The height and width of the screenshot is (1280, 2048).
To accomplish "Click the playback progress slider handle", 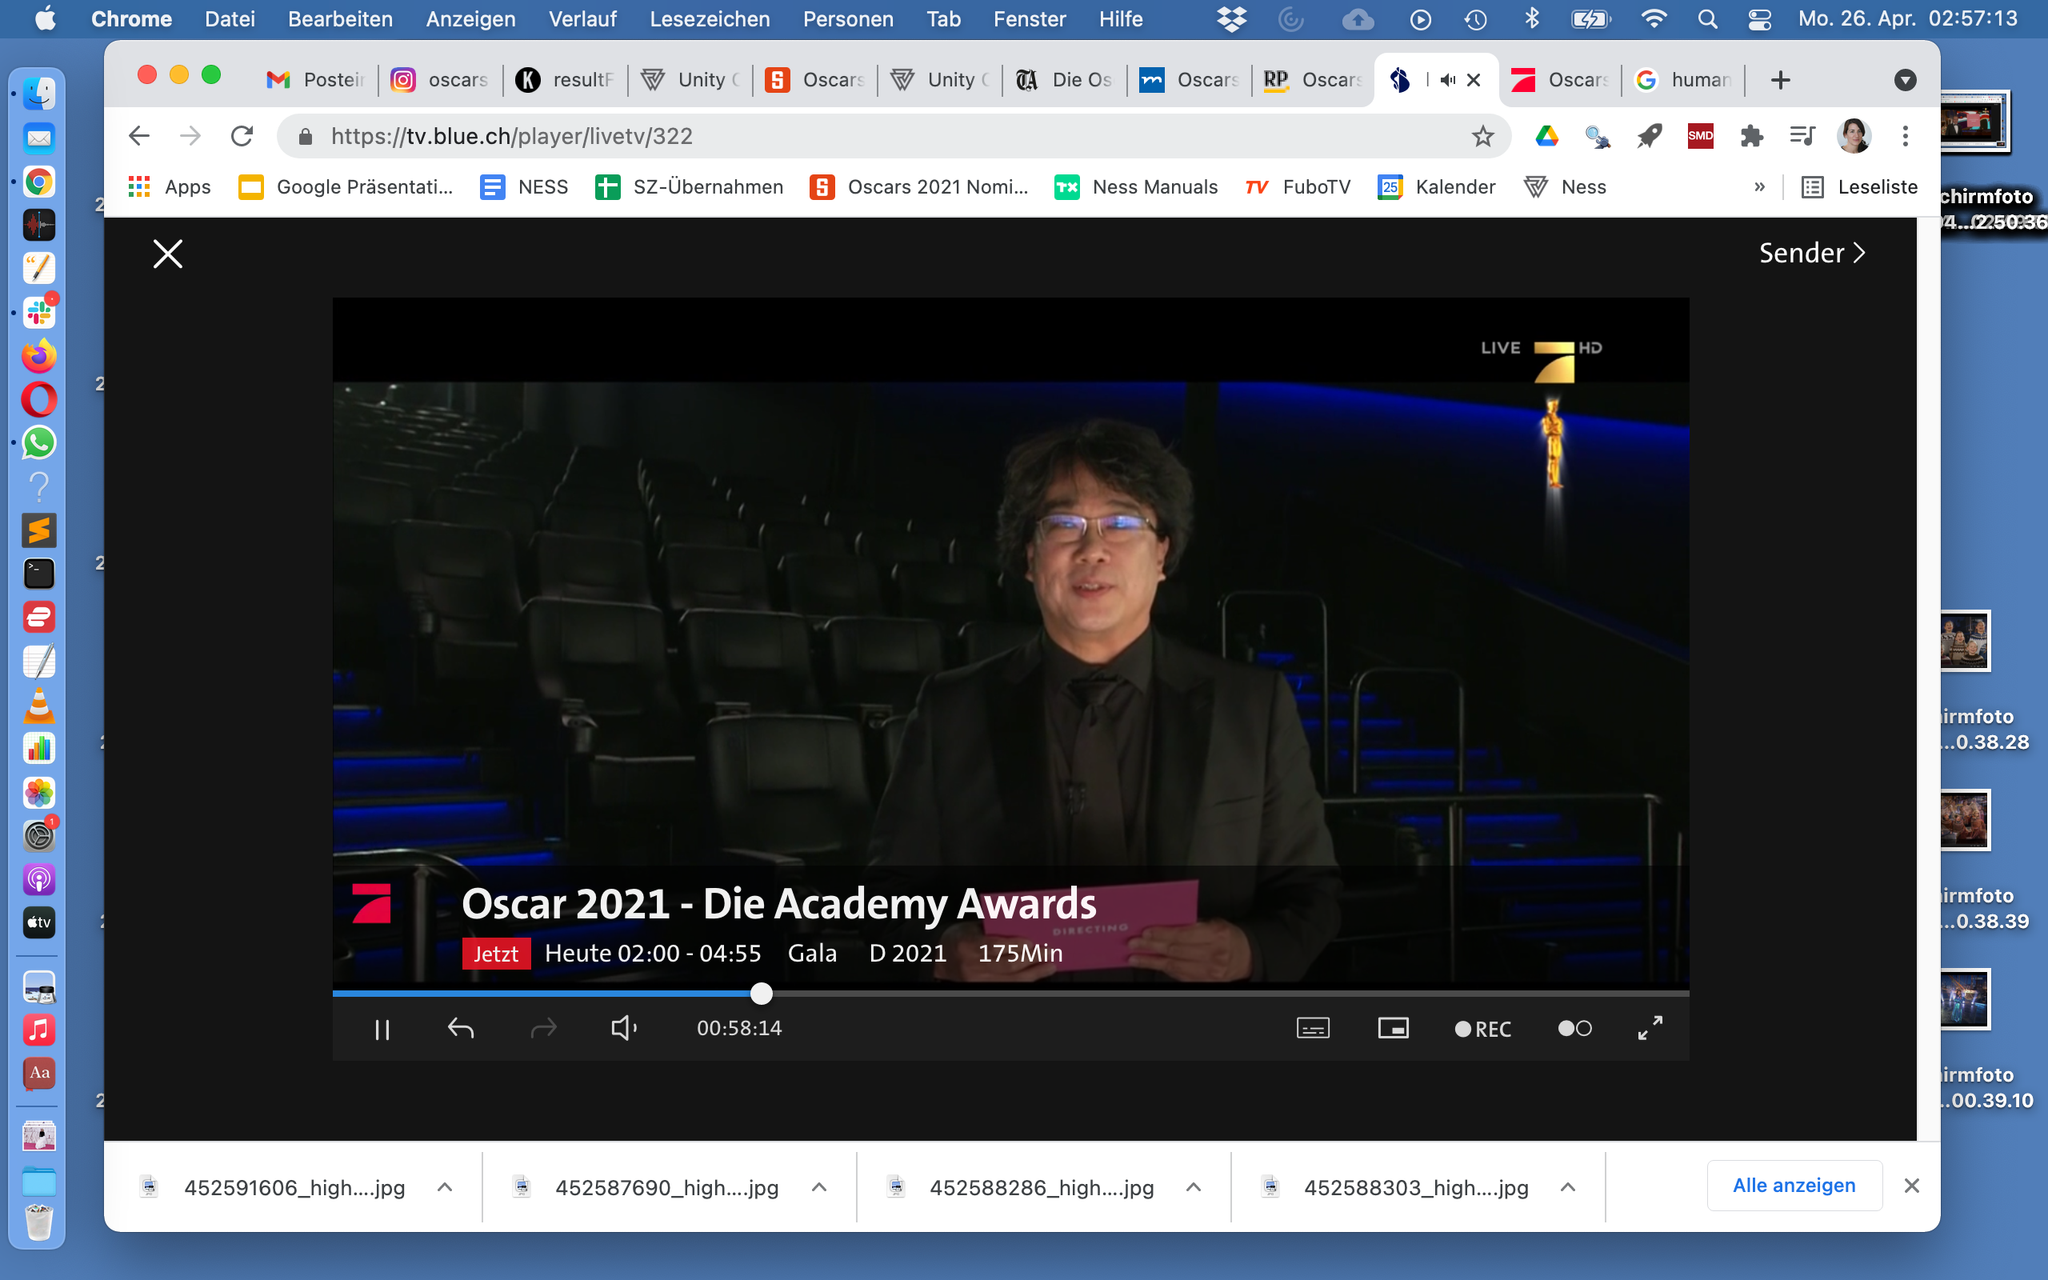I will [761, 993].
